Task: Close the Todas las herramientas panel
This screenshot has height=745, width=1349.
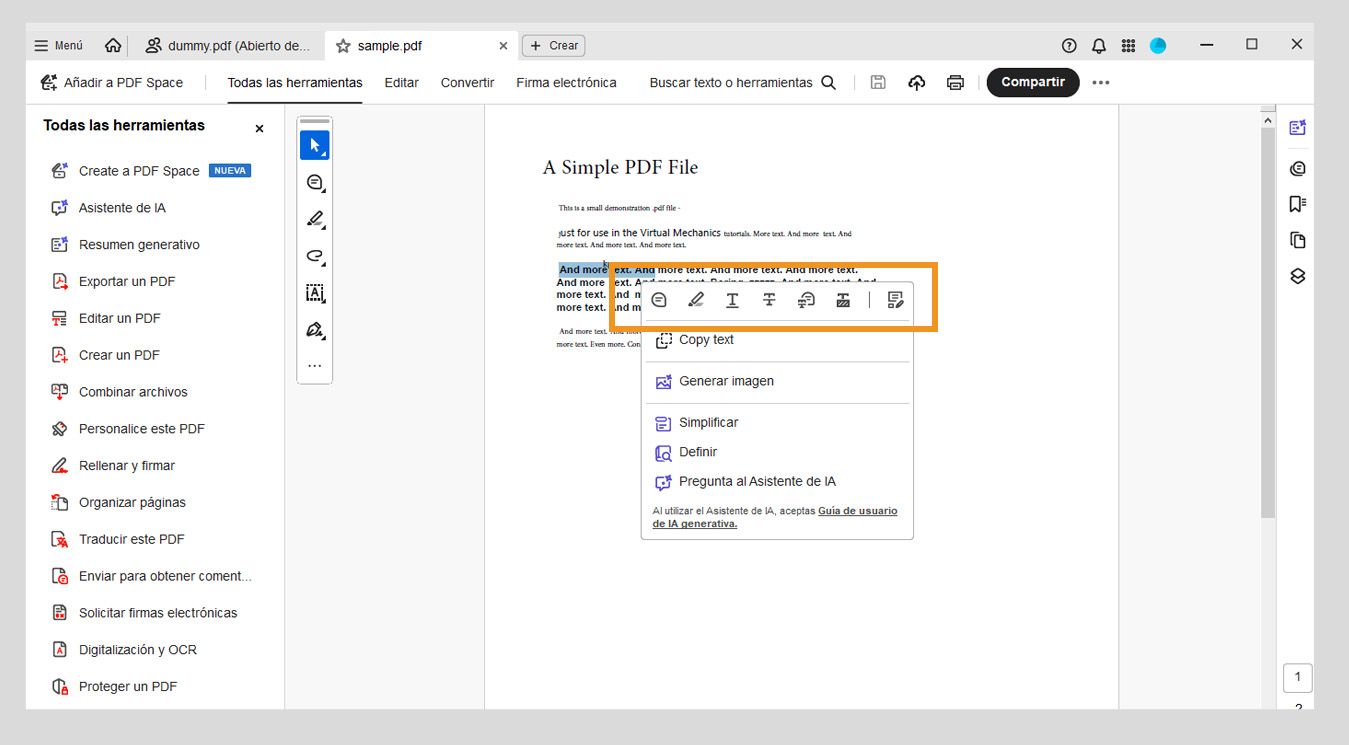Action: (259, 128)
